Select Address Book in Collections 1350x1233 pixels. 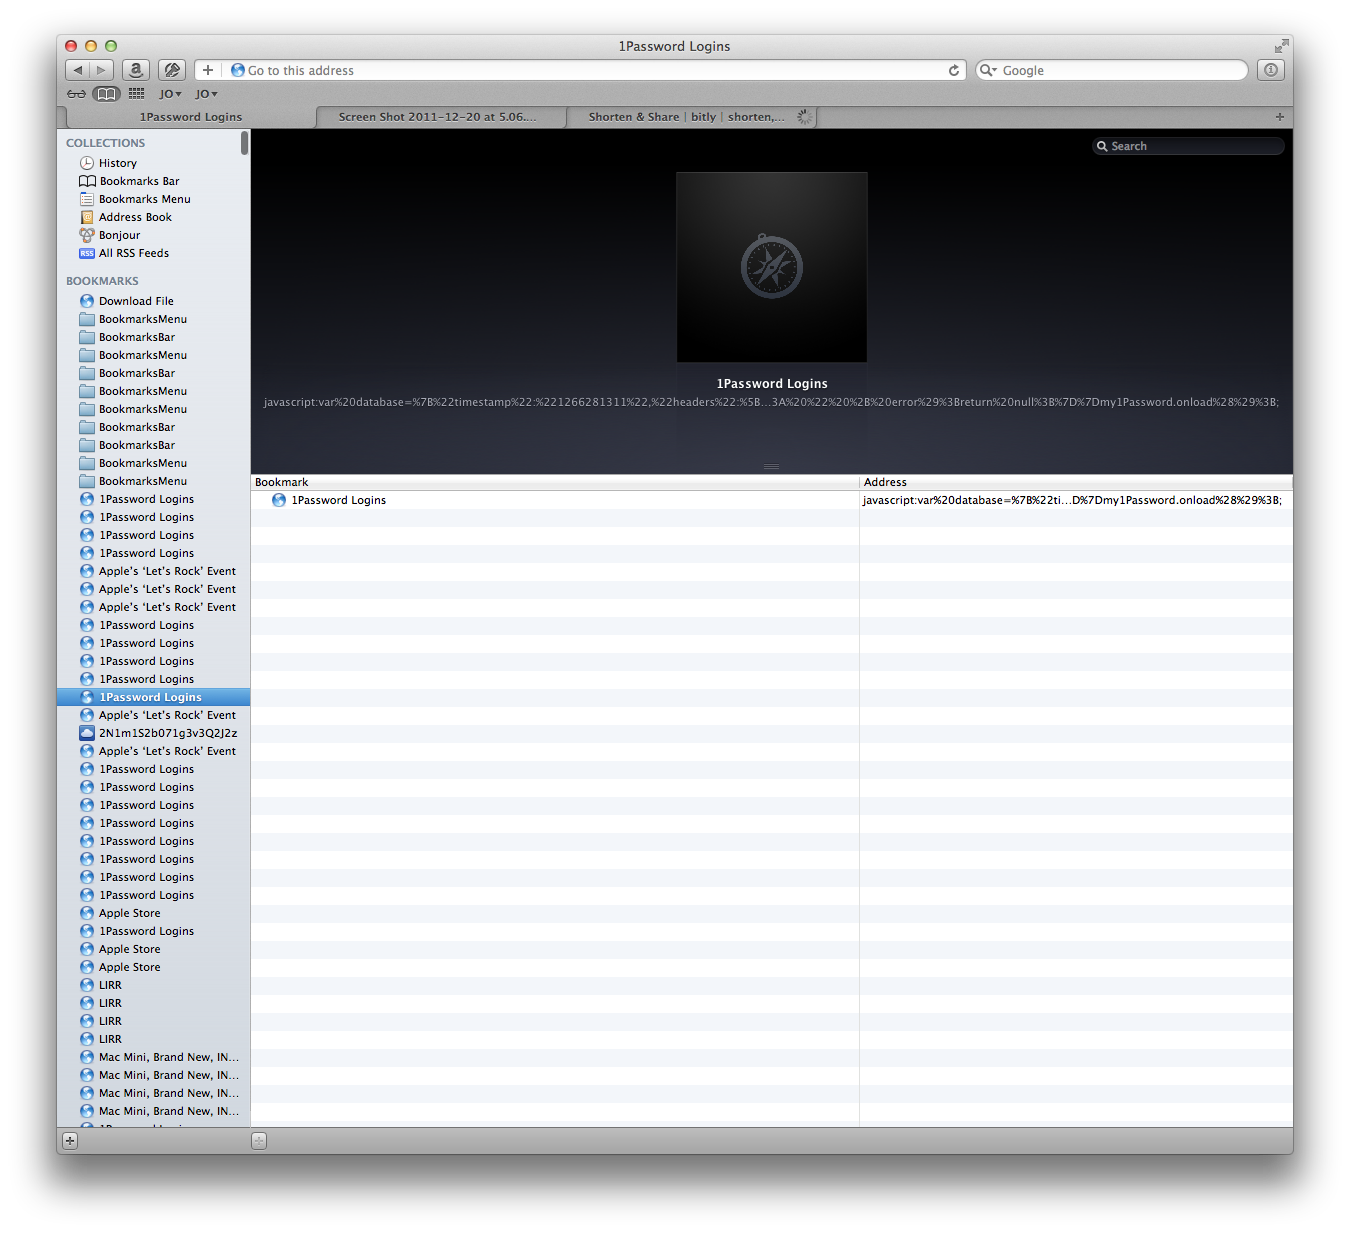tap(154, 217)
